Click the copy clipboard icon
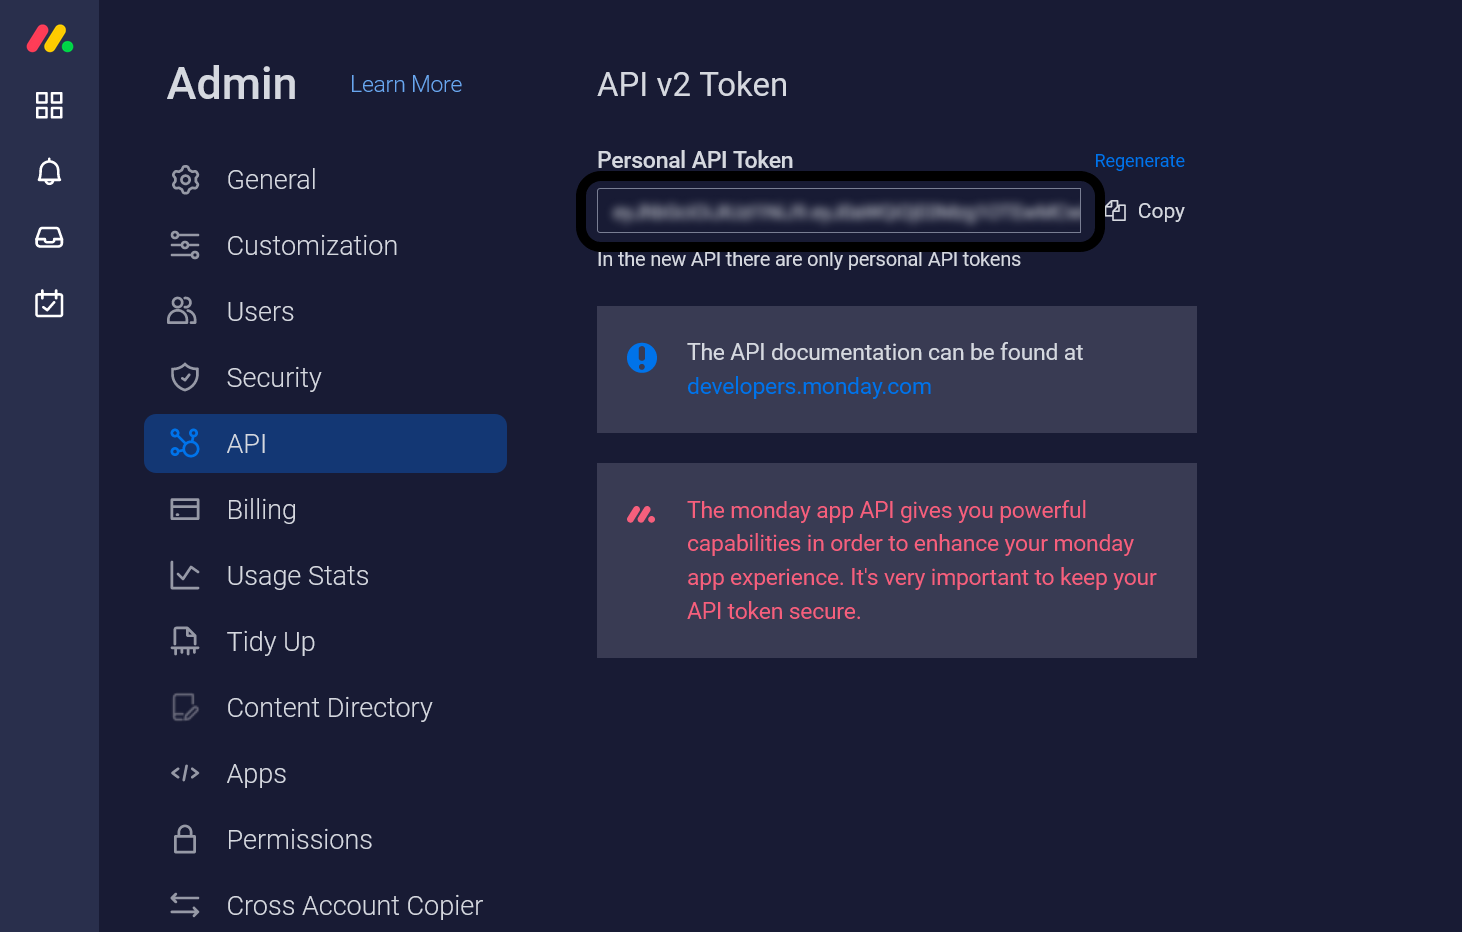This screenshot has width=1462, height=932. tap(1116, 210)
